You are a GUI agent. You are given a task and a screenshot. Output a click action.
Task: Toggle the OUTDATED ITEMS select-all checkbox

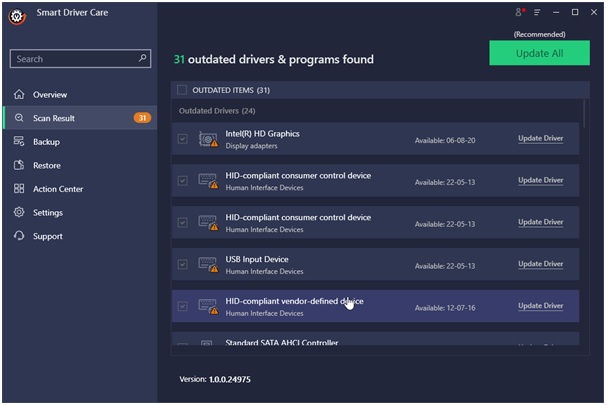(181, 90)
